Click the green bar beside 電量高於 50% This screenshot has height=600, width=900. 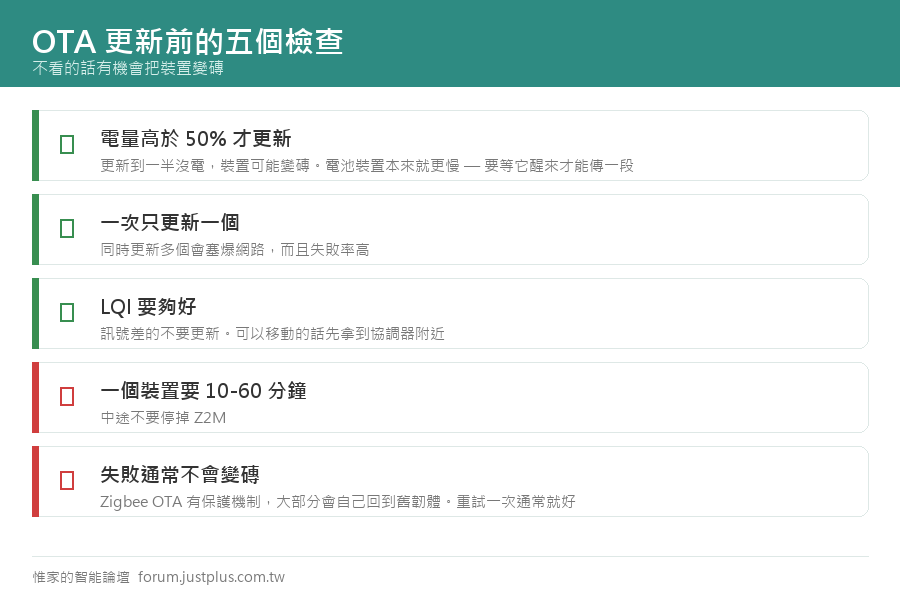(36, 145)
